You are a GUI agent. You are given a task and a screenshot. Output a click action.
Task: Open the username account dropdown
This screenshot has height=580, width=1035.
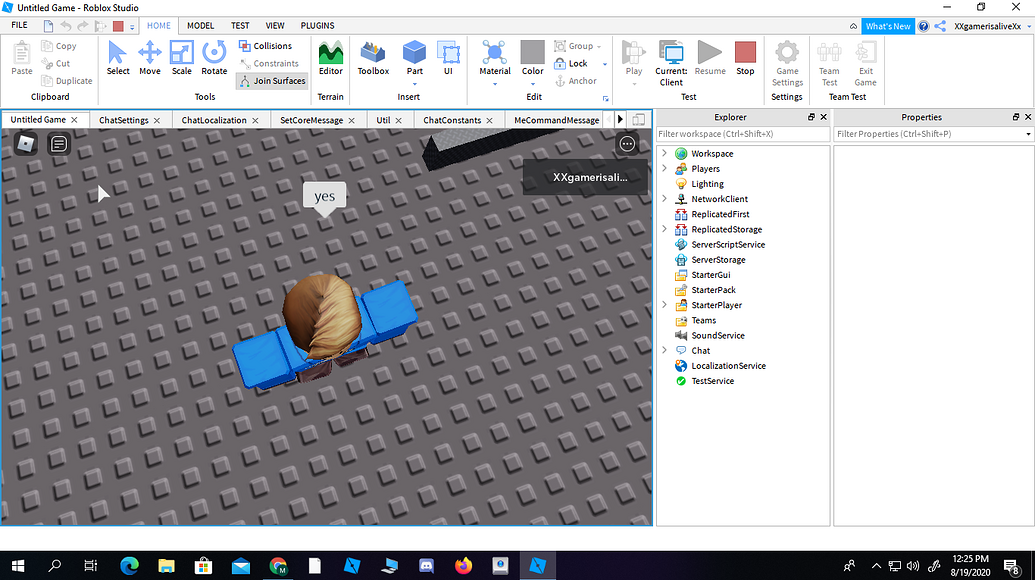point(1028,26)
